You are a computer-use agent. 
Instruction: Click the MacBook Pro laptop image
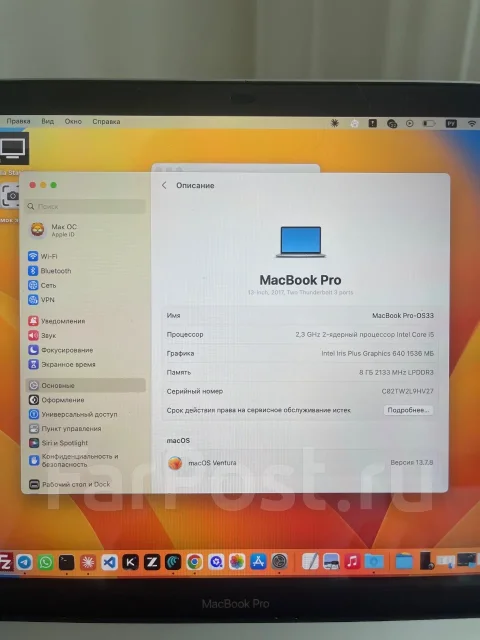[301, 242]
